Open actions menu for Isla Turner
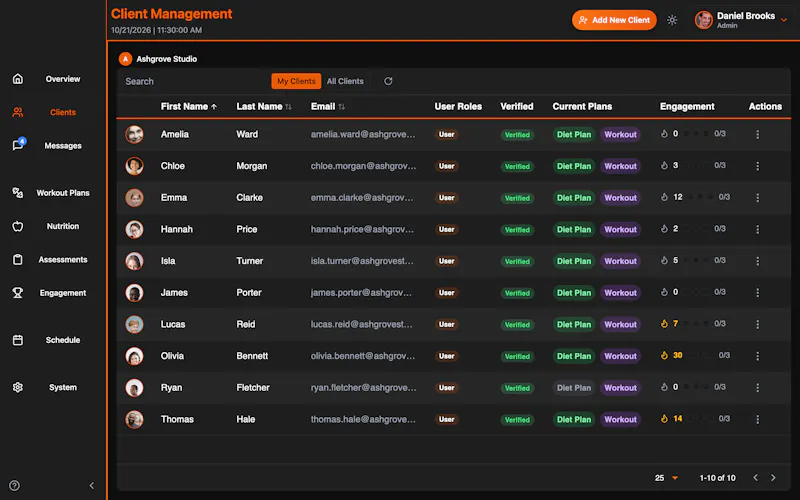Viewport: 800px width, 500px height. click(x=757, y=261)
